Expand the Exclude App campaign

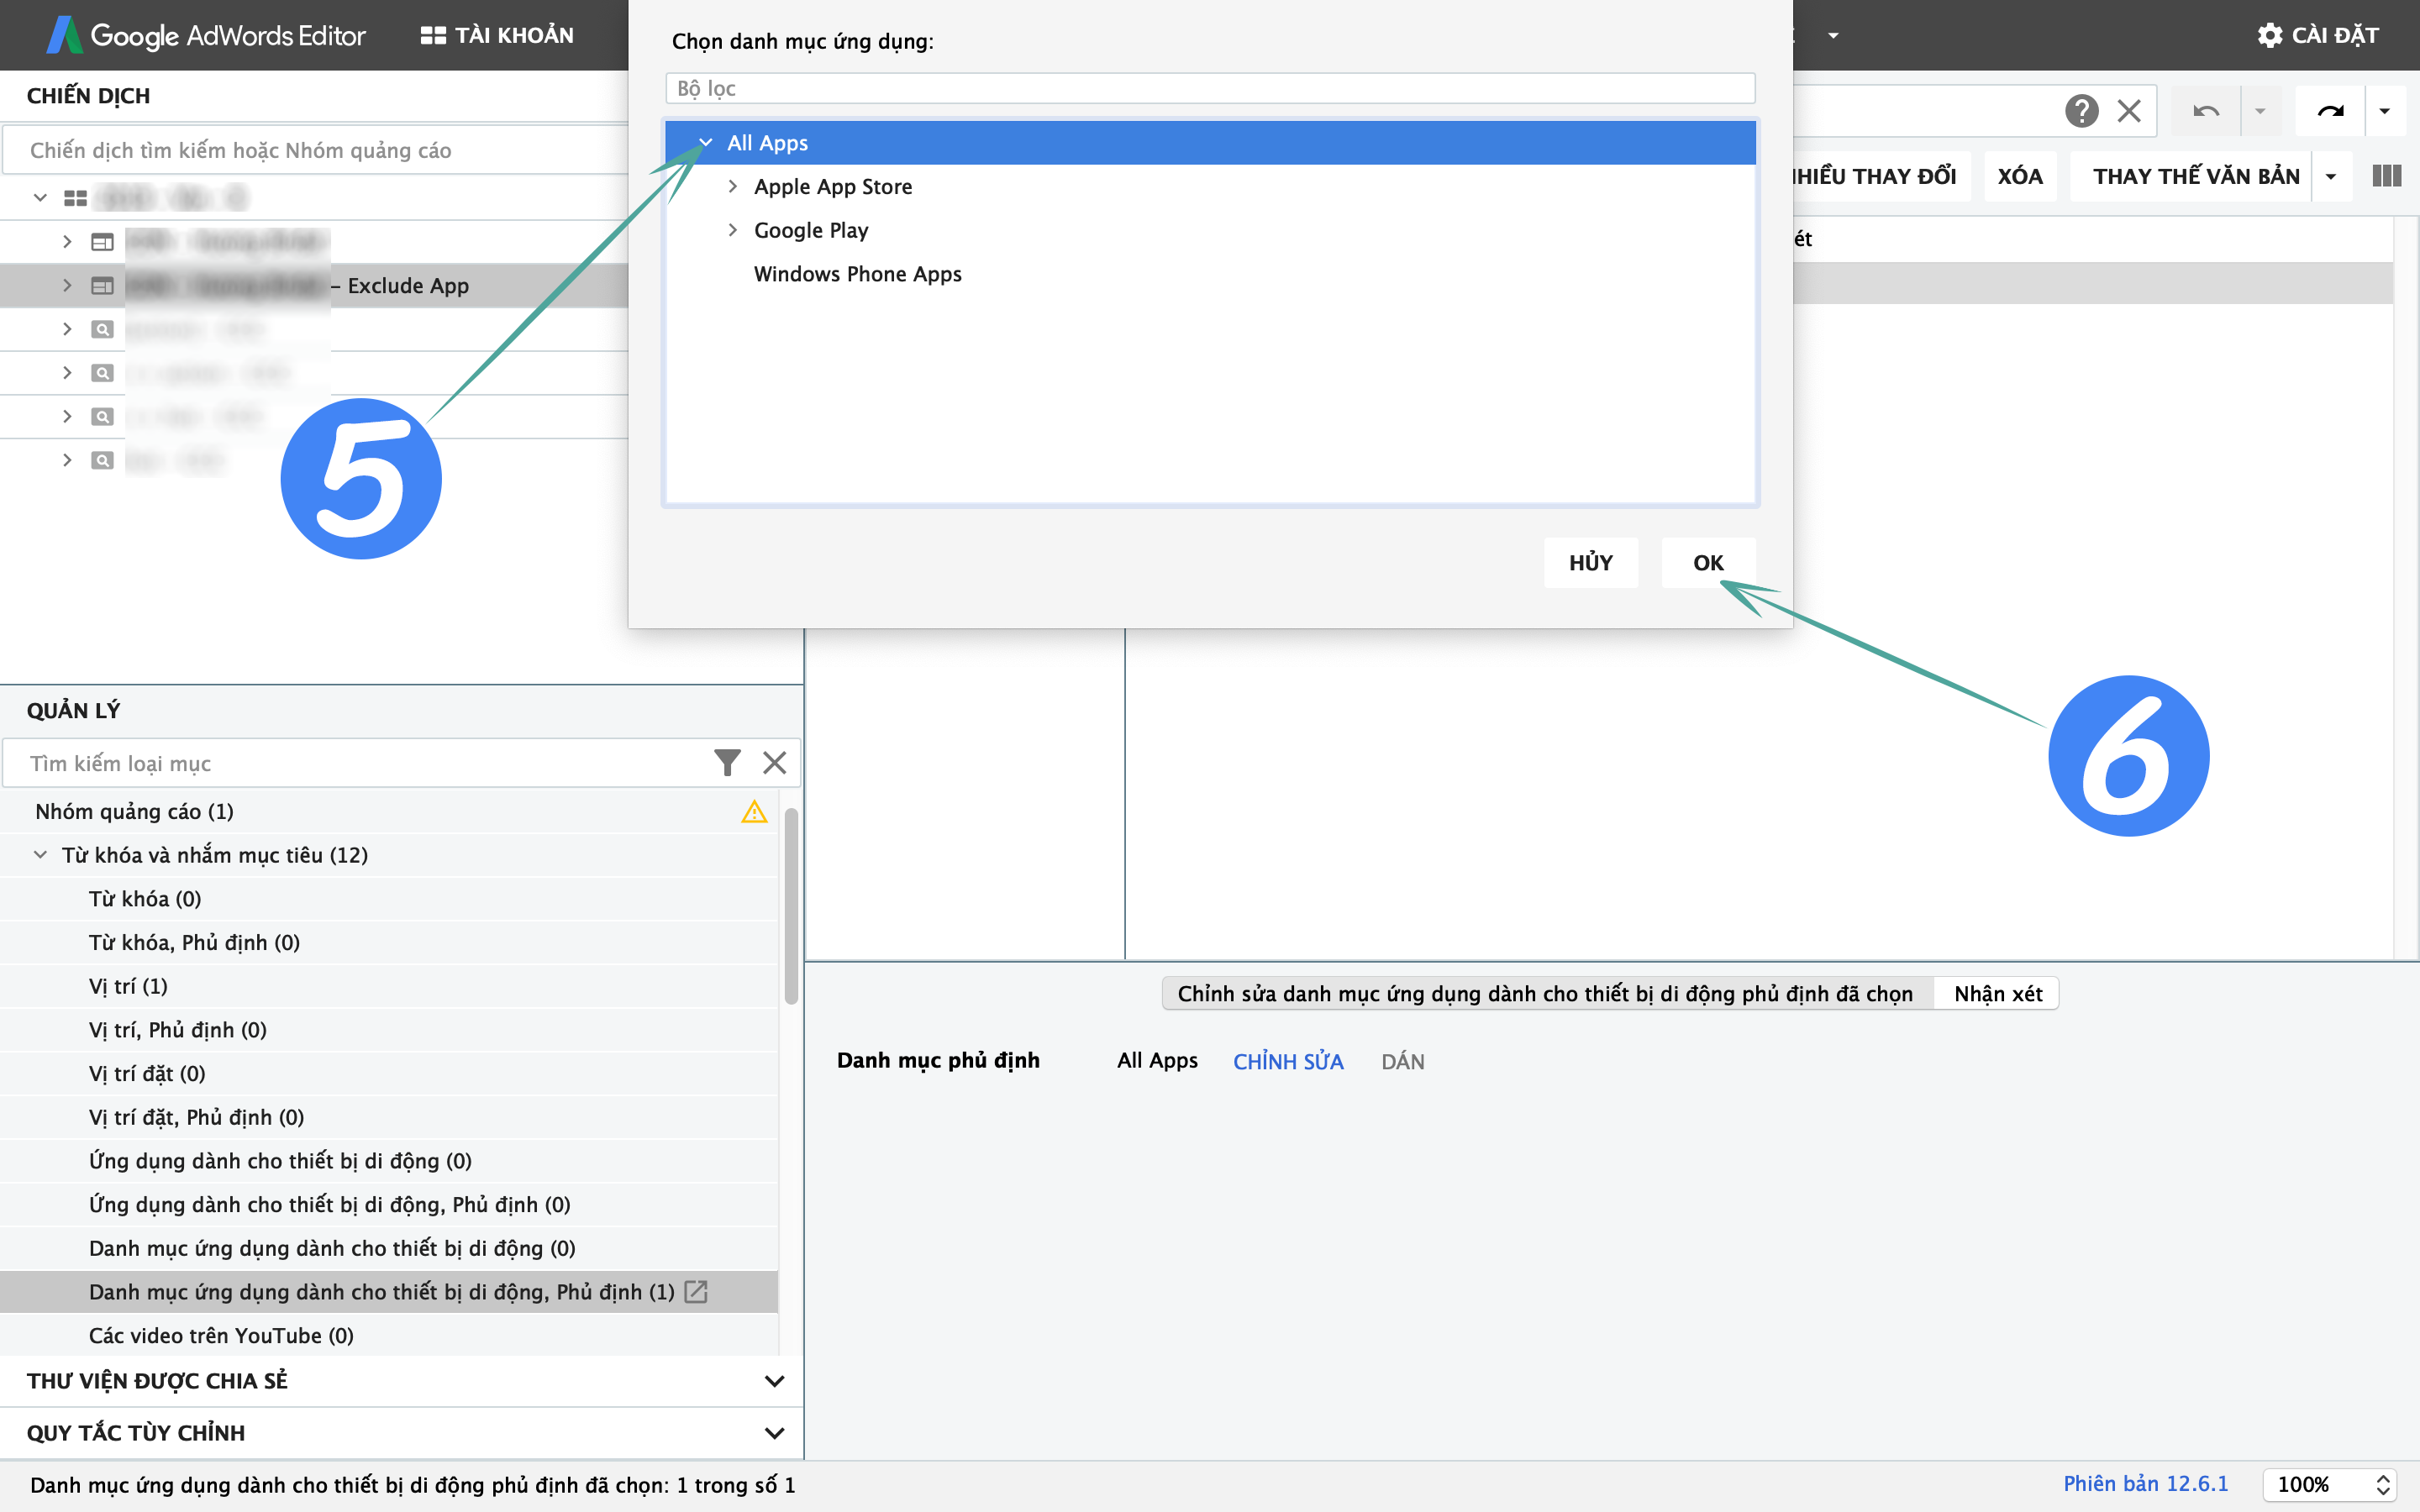[67, 286]
